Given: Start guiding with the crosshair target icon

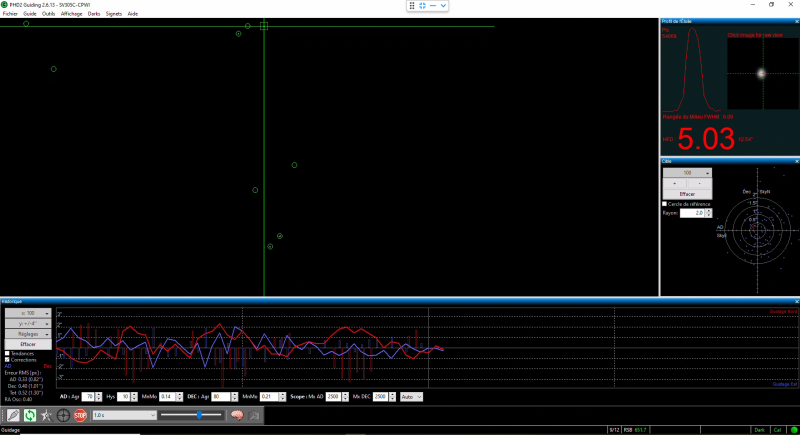Looking at the screenshot, I should click(63, 416).
